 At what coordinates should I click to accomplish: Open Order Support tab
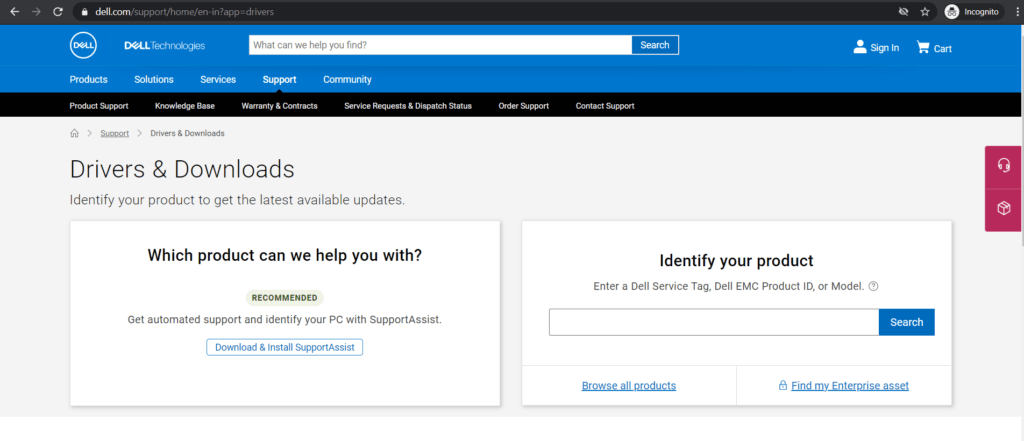click(524, 106)
